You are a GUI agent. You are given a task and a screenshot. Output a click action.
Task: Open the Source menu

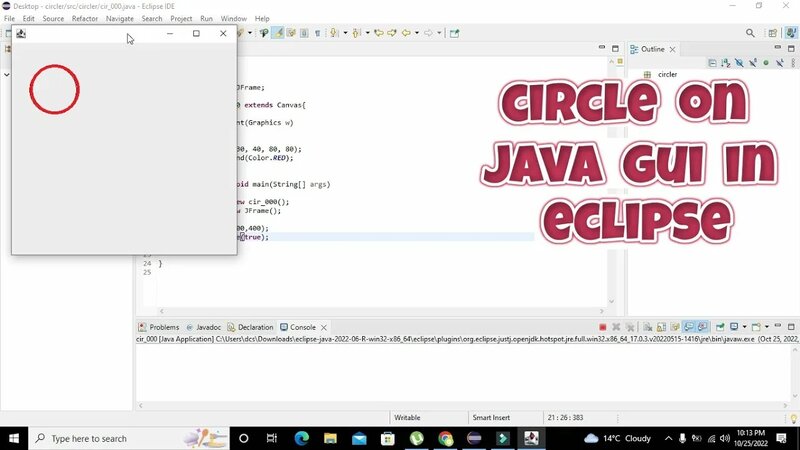click(53, 18)
